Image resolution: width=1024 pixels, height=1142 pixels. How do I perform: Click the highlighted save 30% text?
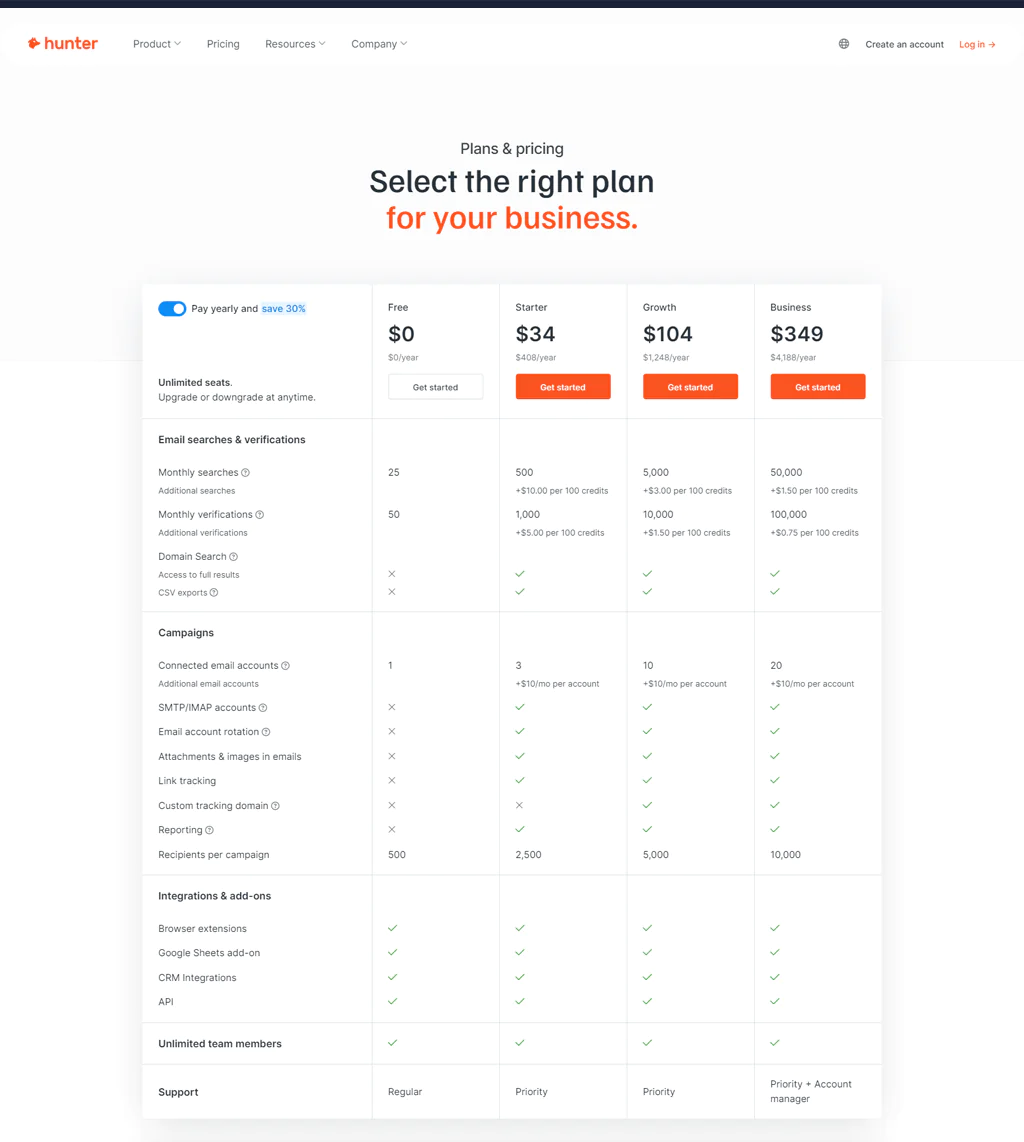283,308
